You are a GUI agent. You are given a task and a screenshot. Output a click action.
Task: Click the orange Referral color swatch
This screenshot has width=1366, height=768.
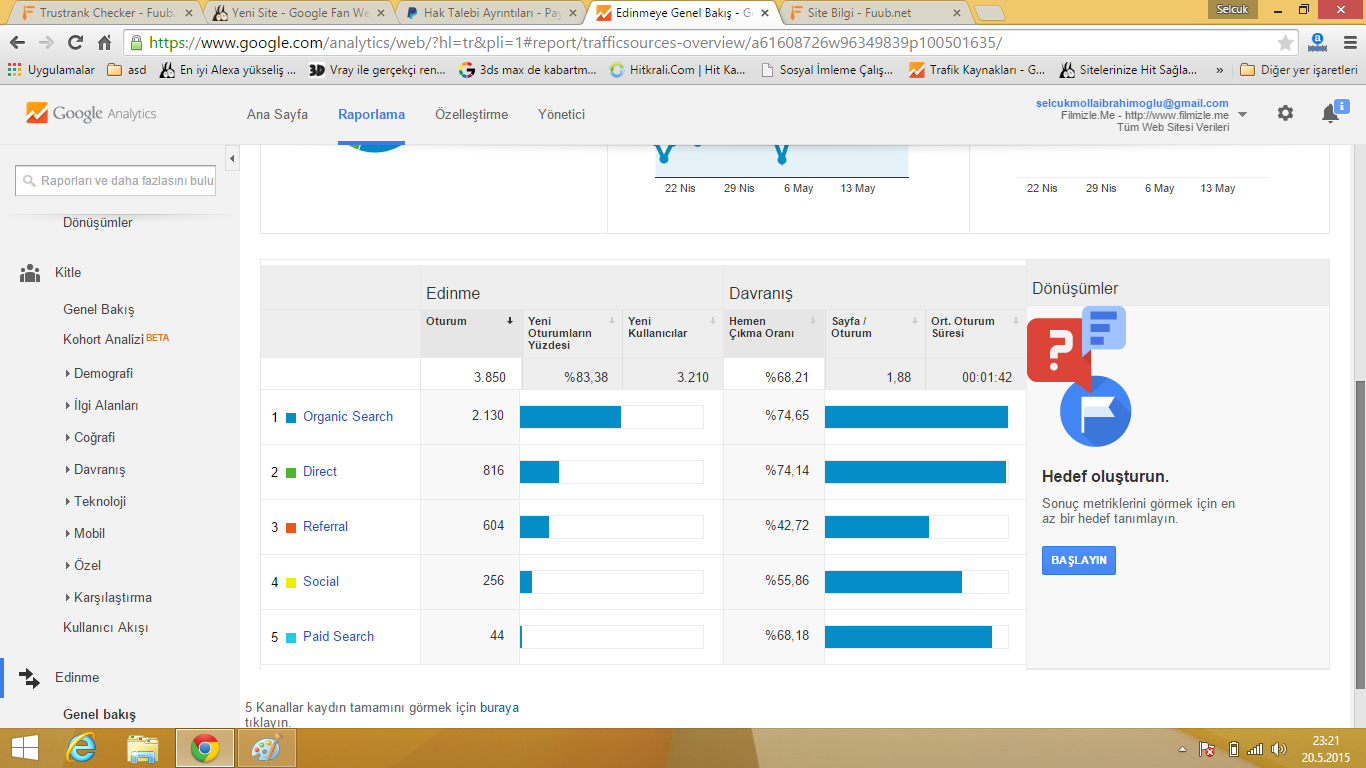coord(291,527)
